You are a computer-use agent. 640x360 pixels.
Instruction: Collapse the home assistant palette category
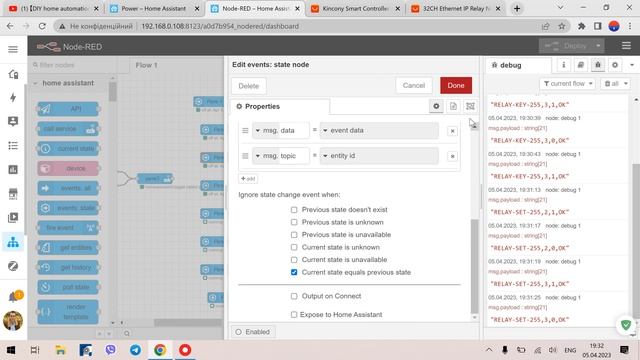[35, 83]
